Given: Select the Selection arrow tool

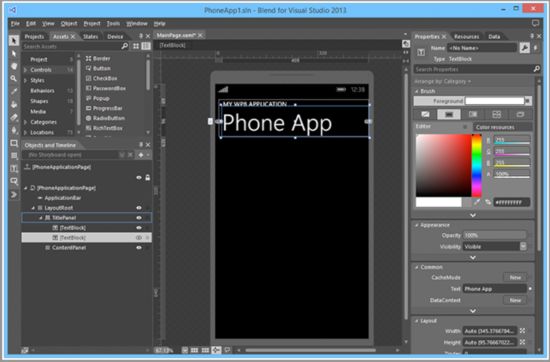Looking at the screenshot, I should point(14,41).
